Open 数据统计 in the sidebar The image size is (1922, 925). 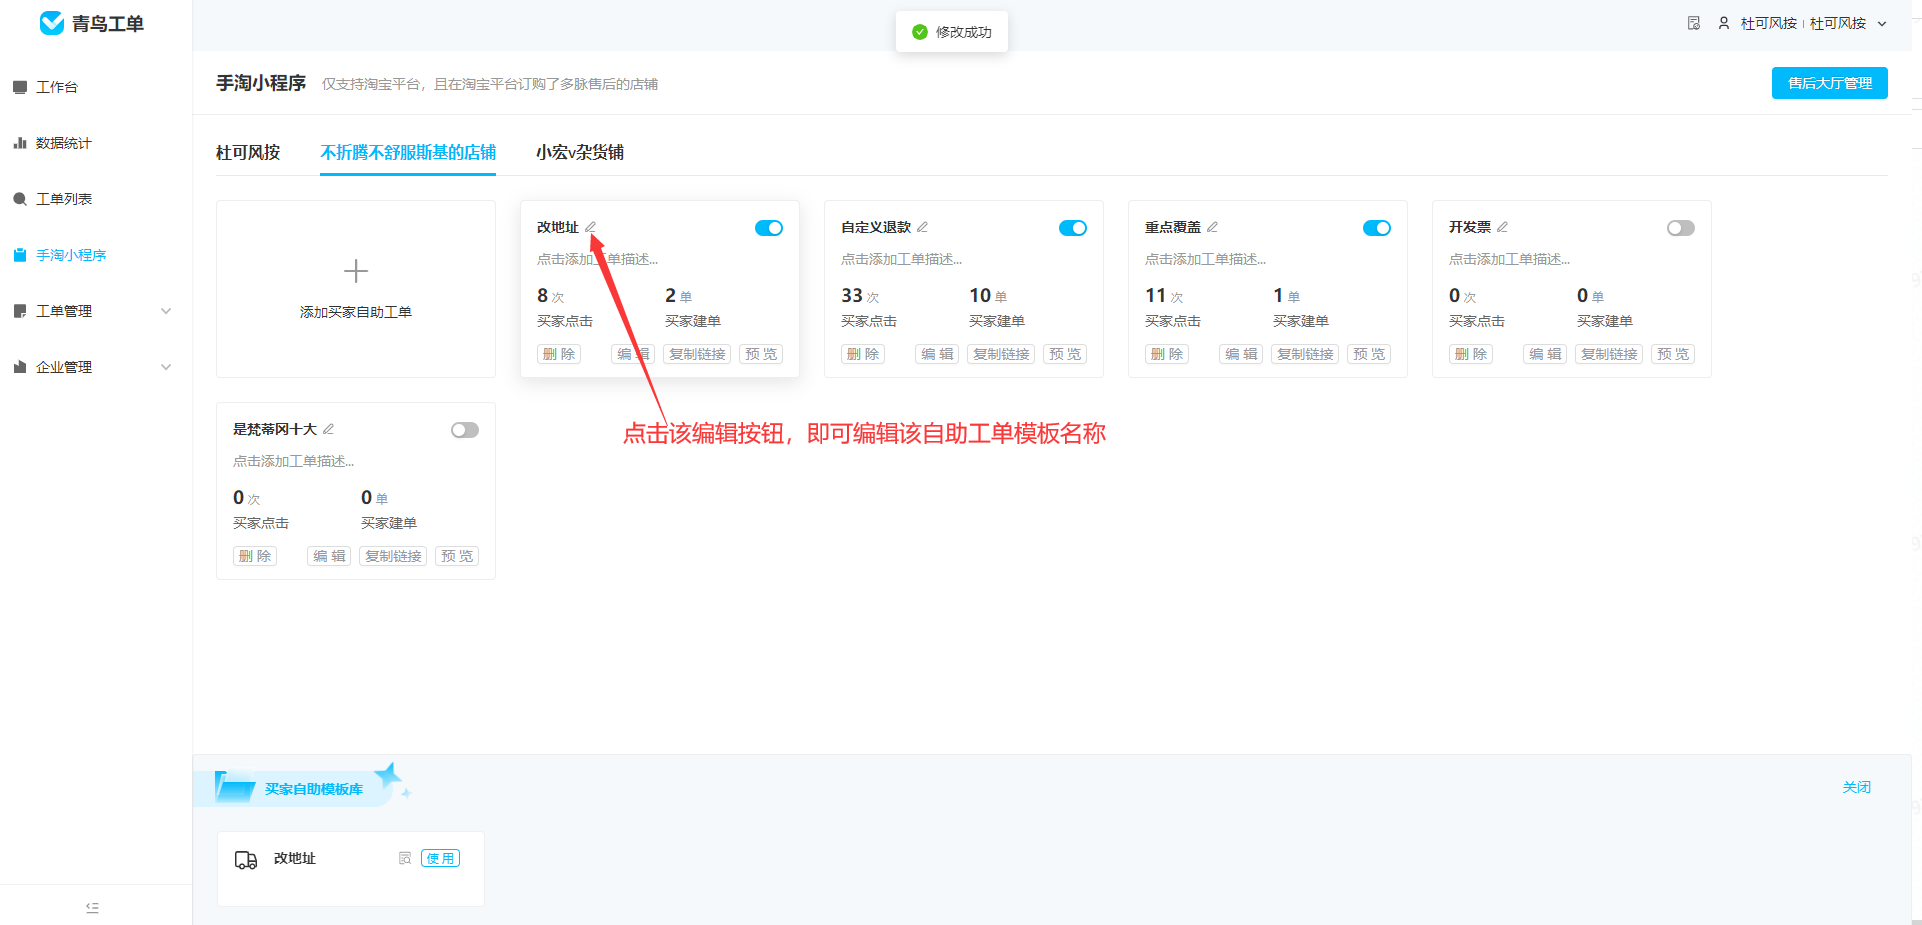[x=96, y=143]
